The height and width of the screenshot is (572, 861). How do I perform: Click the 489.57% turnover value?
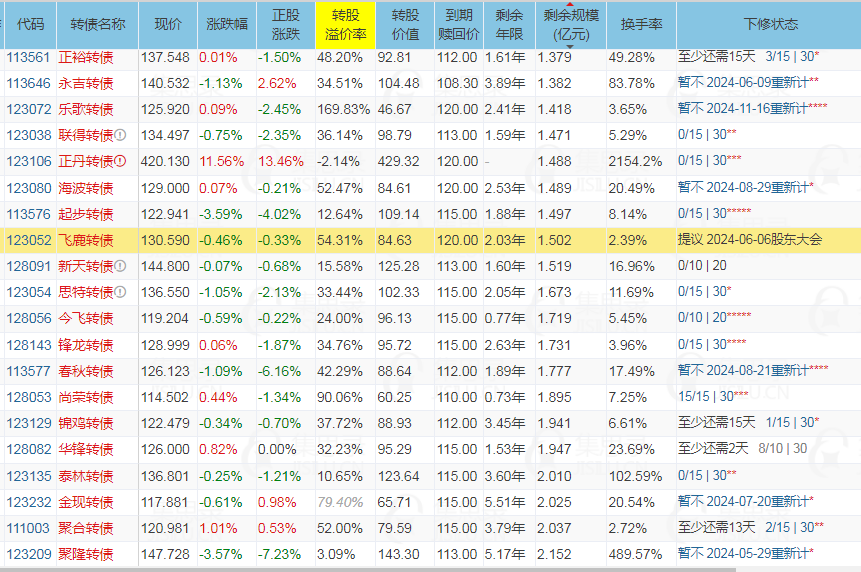635,554
